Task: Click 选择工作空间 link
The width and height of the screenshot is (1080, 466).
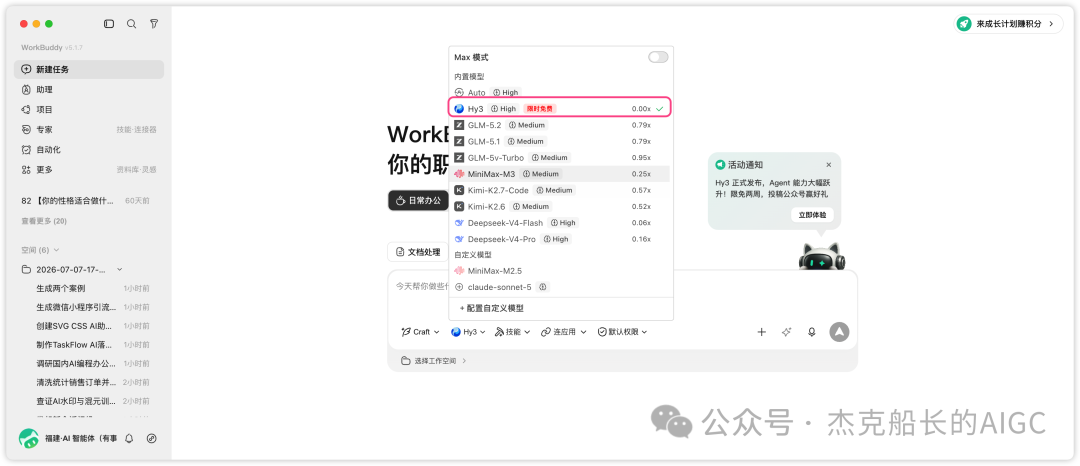Action: [x=434, y=361]
